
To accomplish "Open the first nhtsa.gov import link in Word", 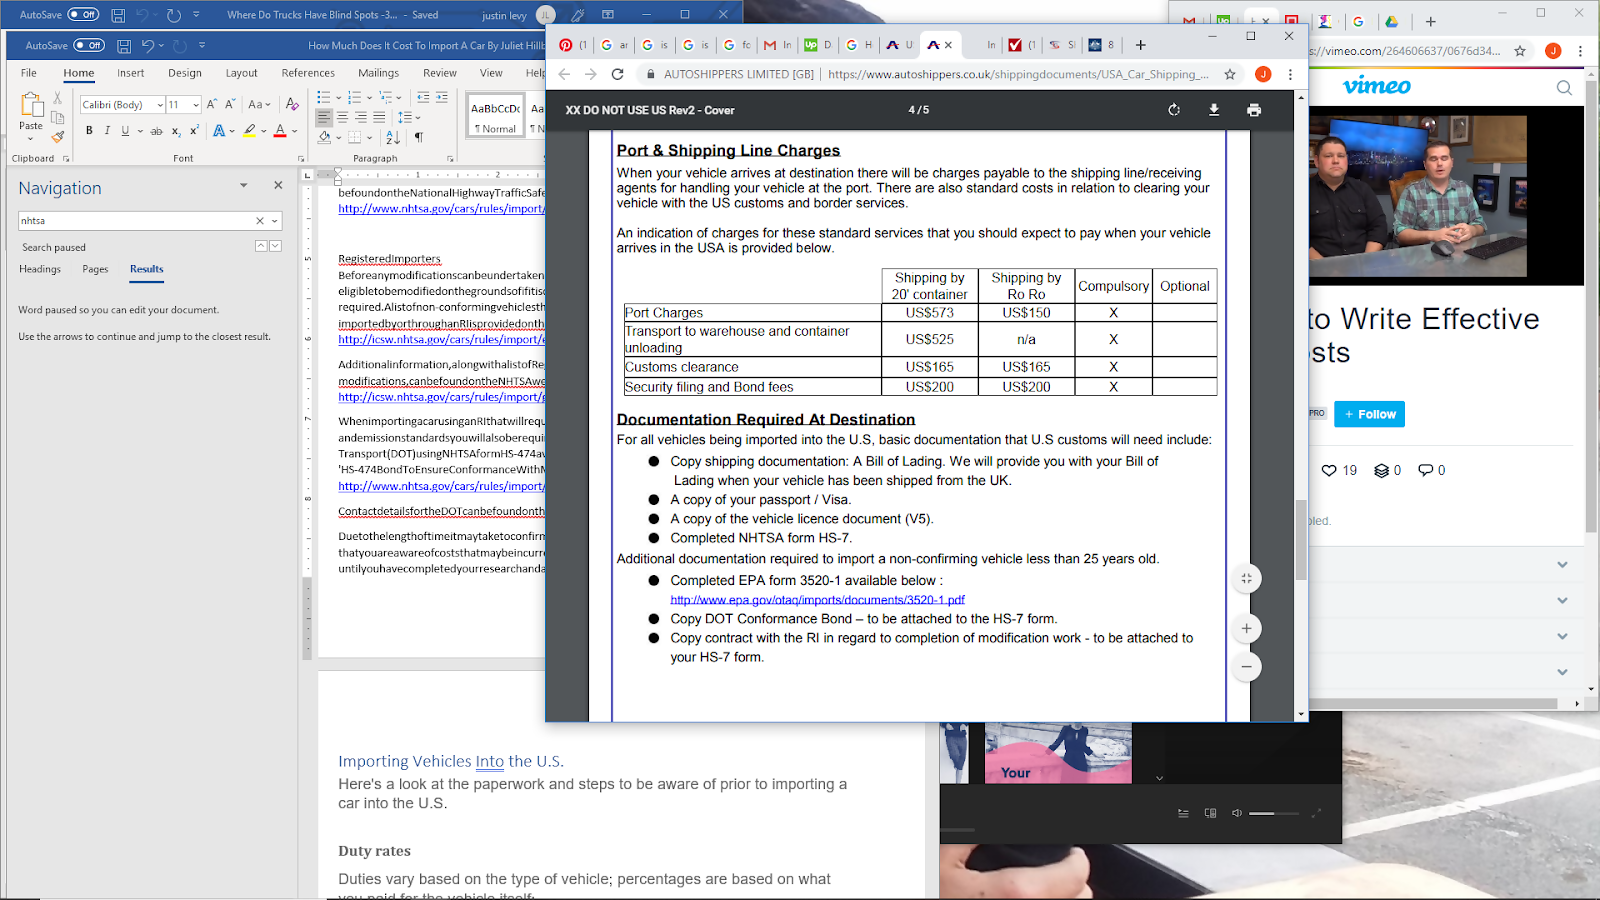I will 441,209.
